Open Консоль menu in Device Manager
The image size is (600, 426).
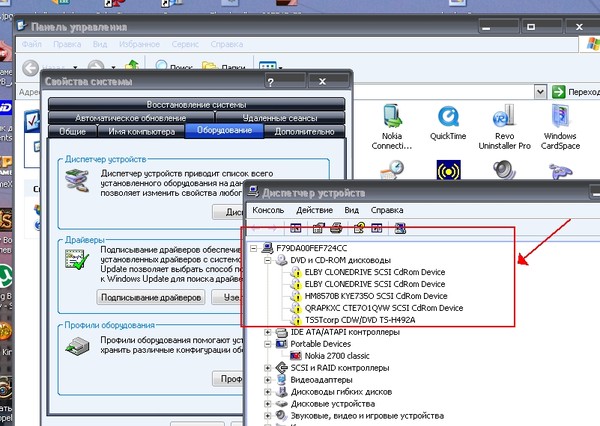[268, 210]
